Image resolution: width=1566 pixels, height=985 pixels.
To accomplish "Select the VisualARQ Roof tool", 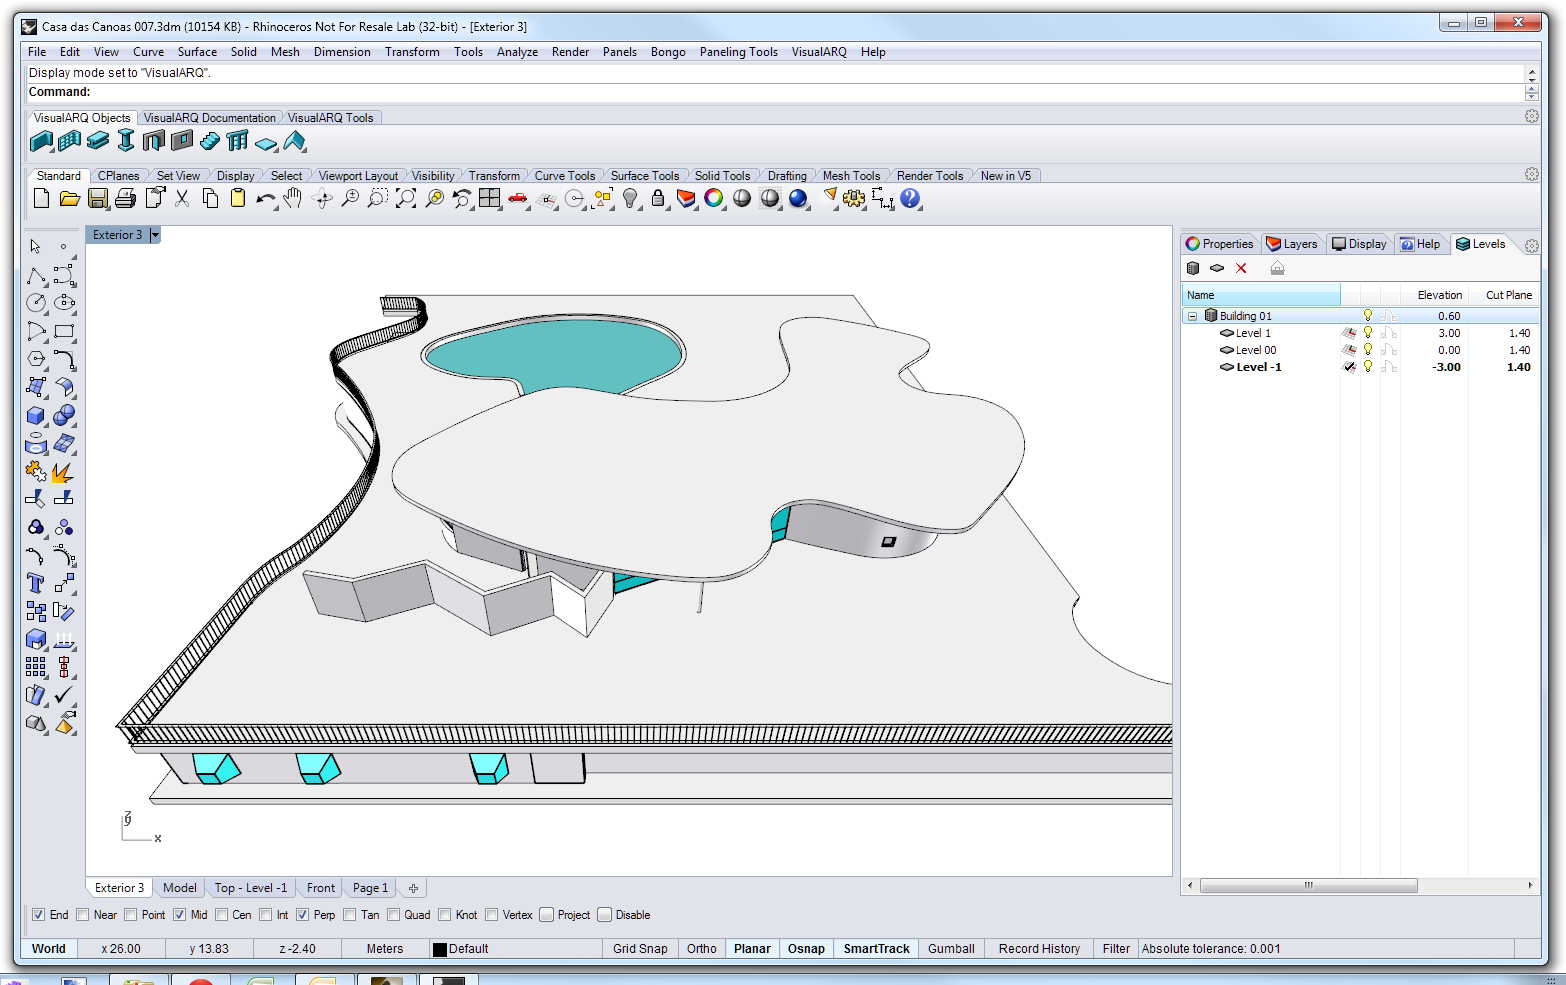I will coord(294,141).
